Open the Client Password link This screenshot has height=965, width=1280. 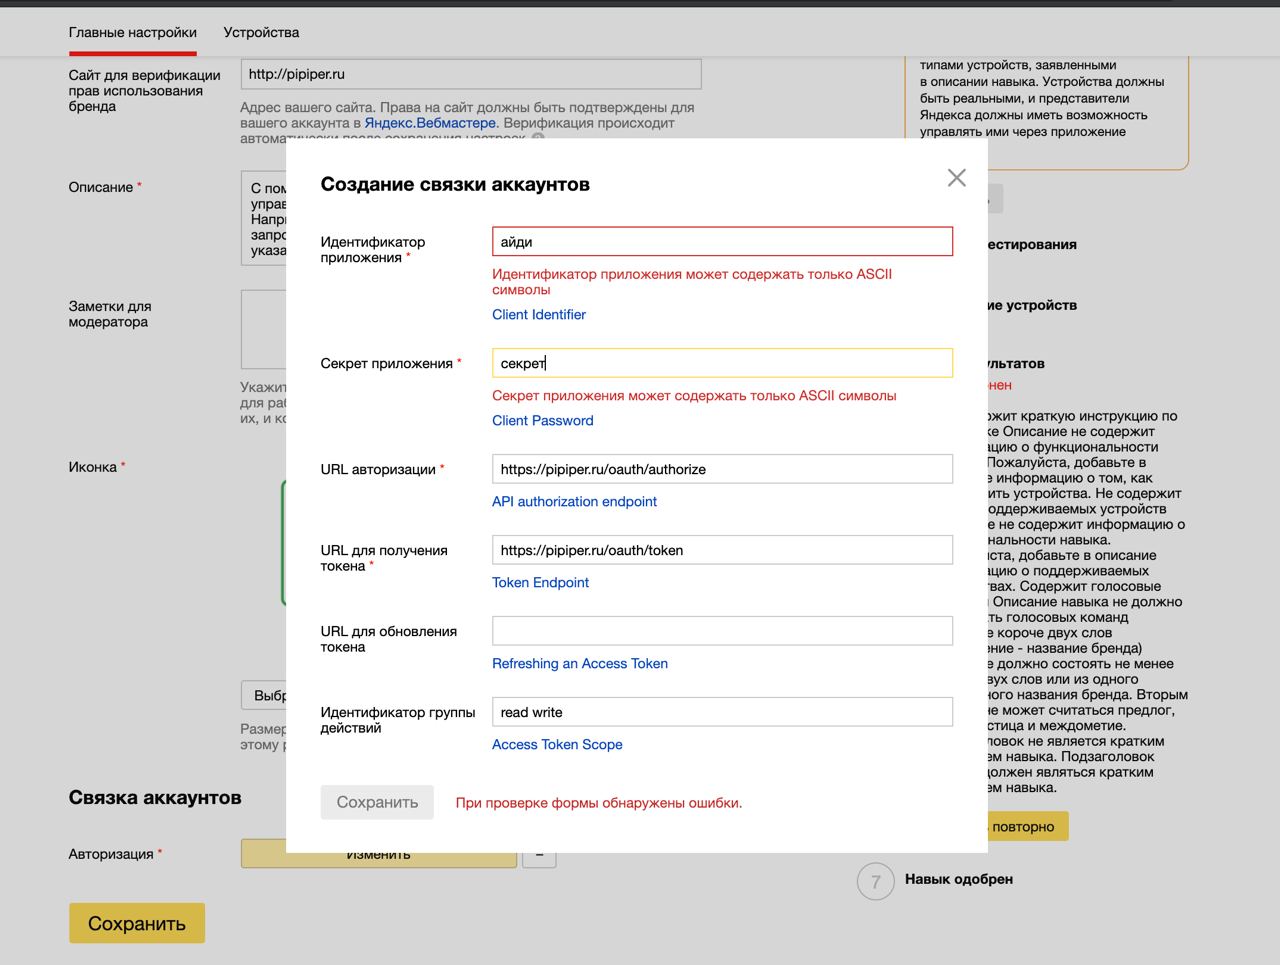point(542,421)
